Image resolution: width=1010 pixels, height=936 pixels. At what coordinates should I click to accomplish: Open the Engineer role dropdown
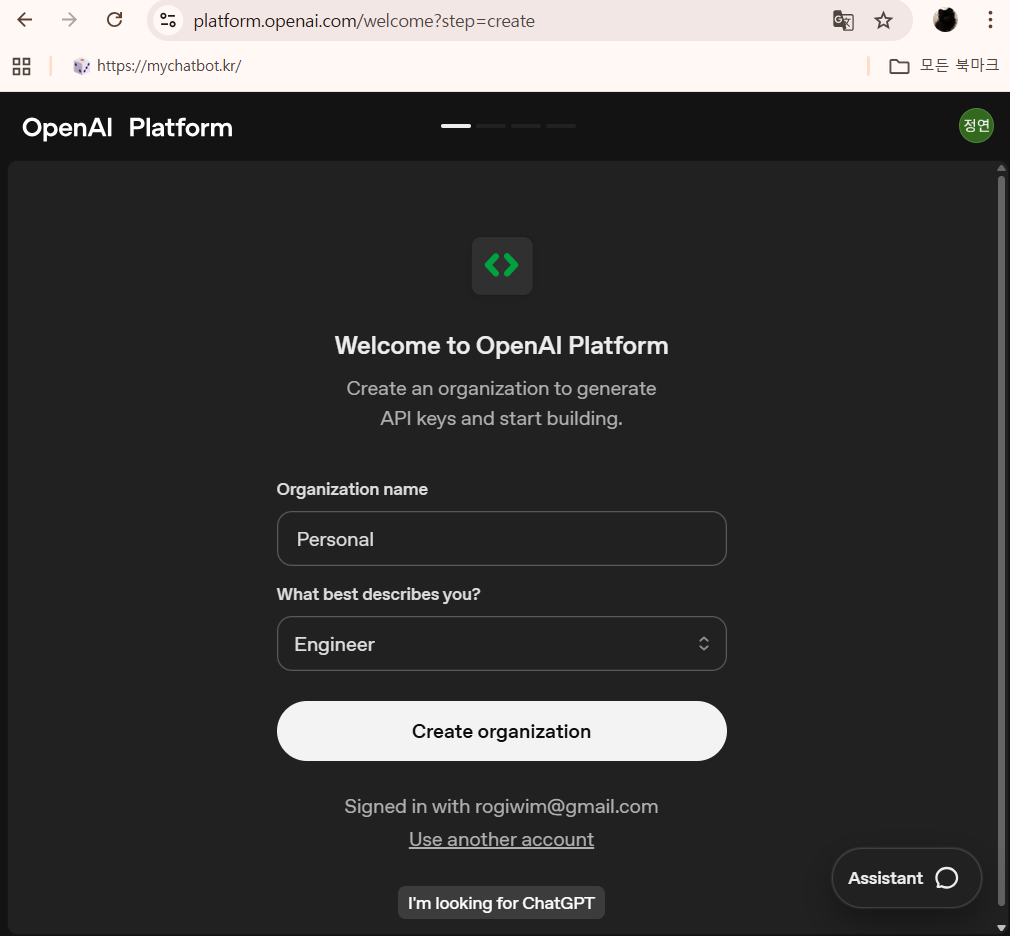pyautogui.click(x=502, y=644)
